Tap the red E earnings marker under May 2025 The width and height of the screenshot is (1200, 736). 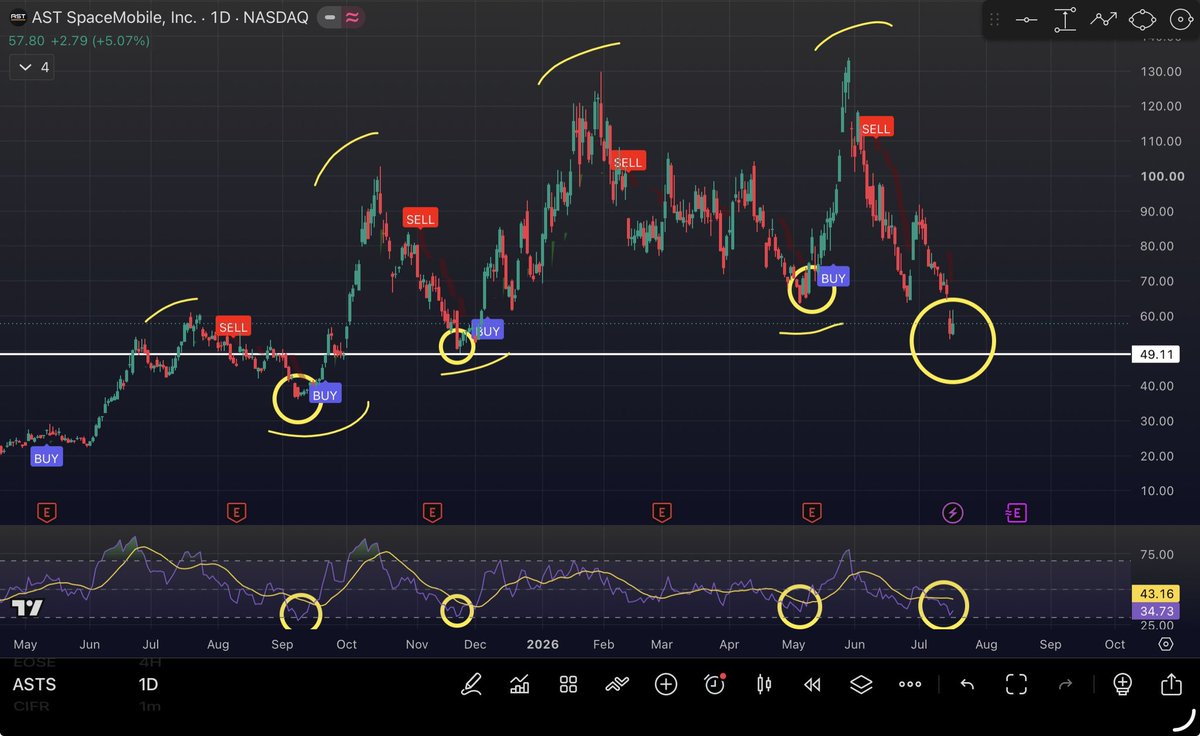[46, 513]
